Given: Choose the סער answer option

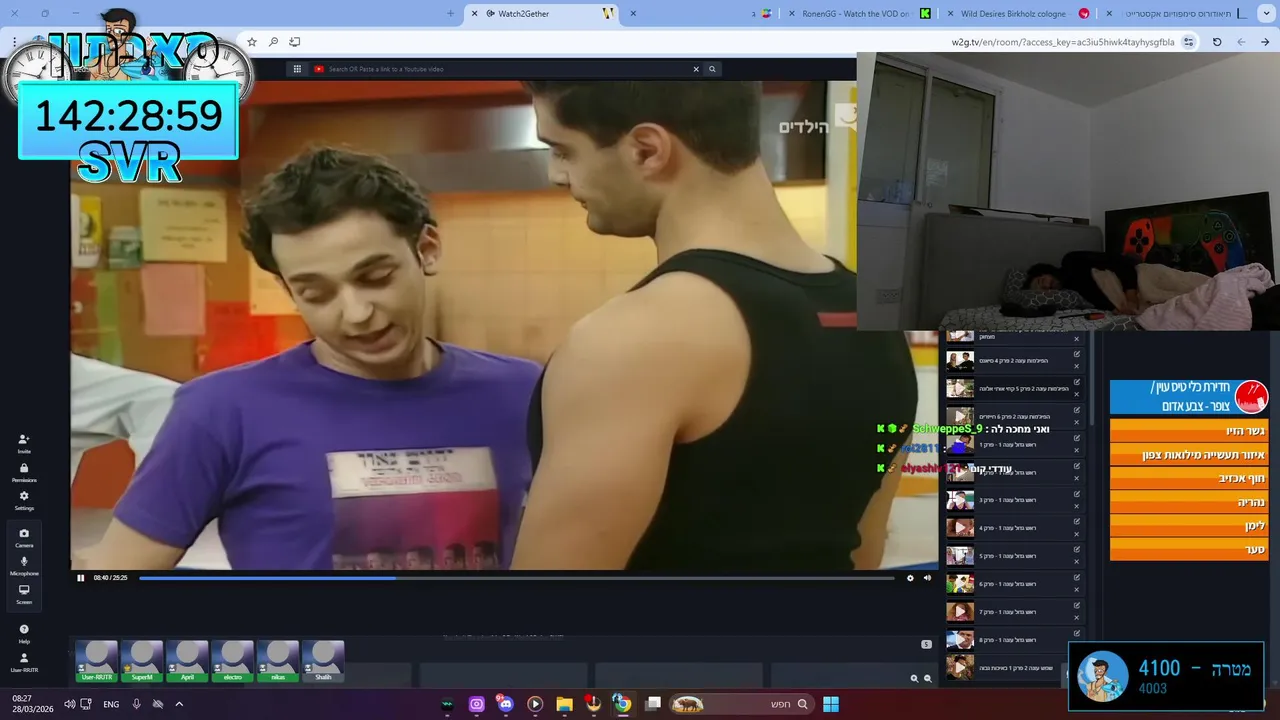Looking at the screenshot, I should click(1189, 550).
